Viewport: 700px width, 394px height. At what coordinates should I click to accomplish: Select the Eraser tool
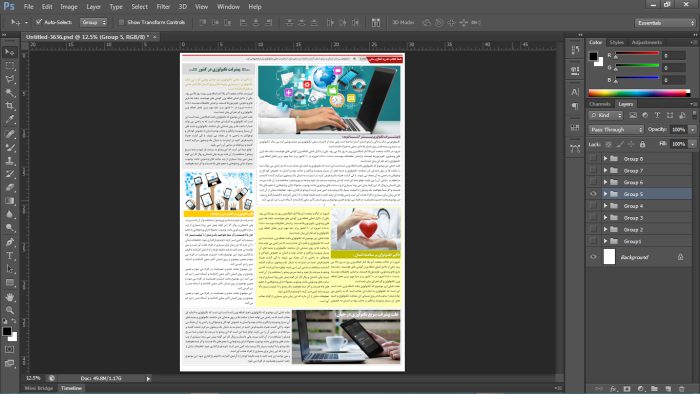click(x=9, y=187)
